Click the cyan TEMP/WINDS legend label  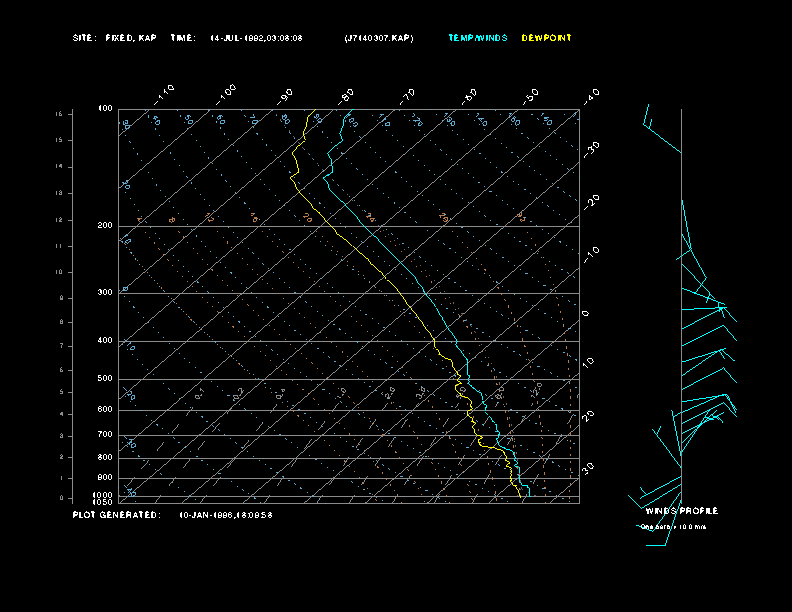click(478, 38)
